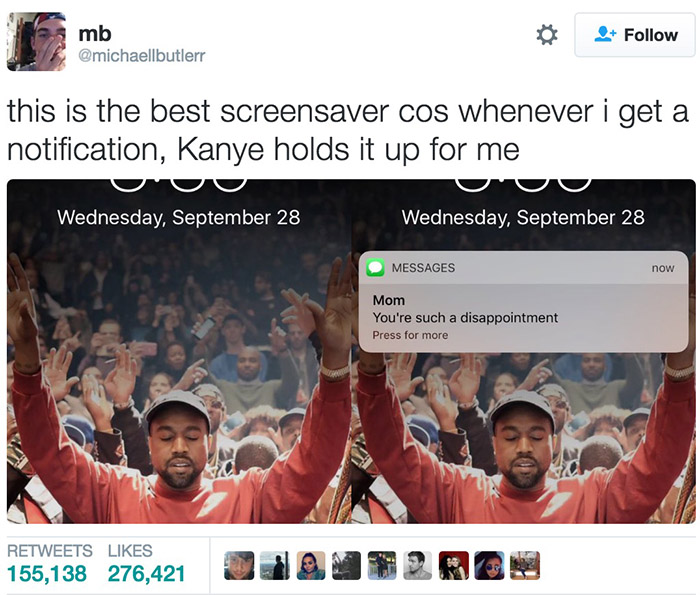The width and height of the screenshot is (700, 595).
Task: Click the @michaellbutlerr handle
Action: click(x=142, y=56)
